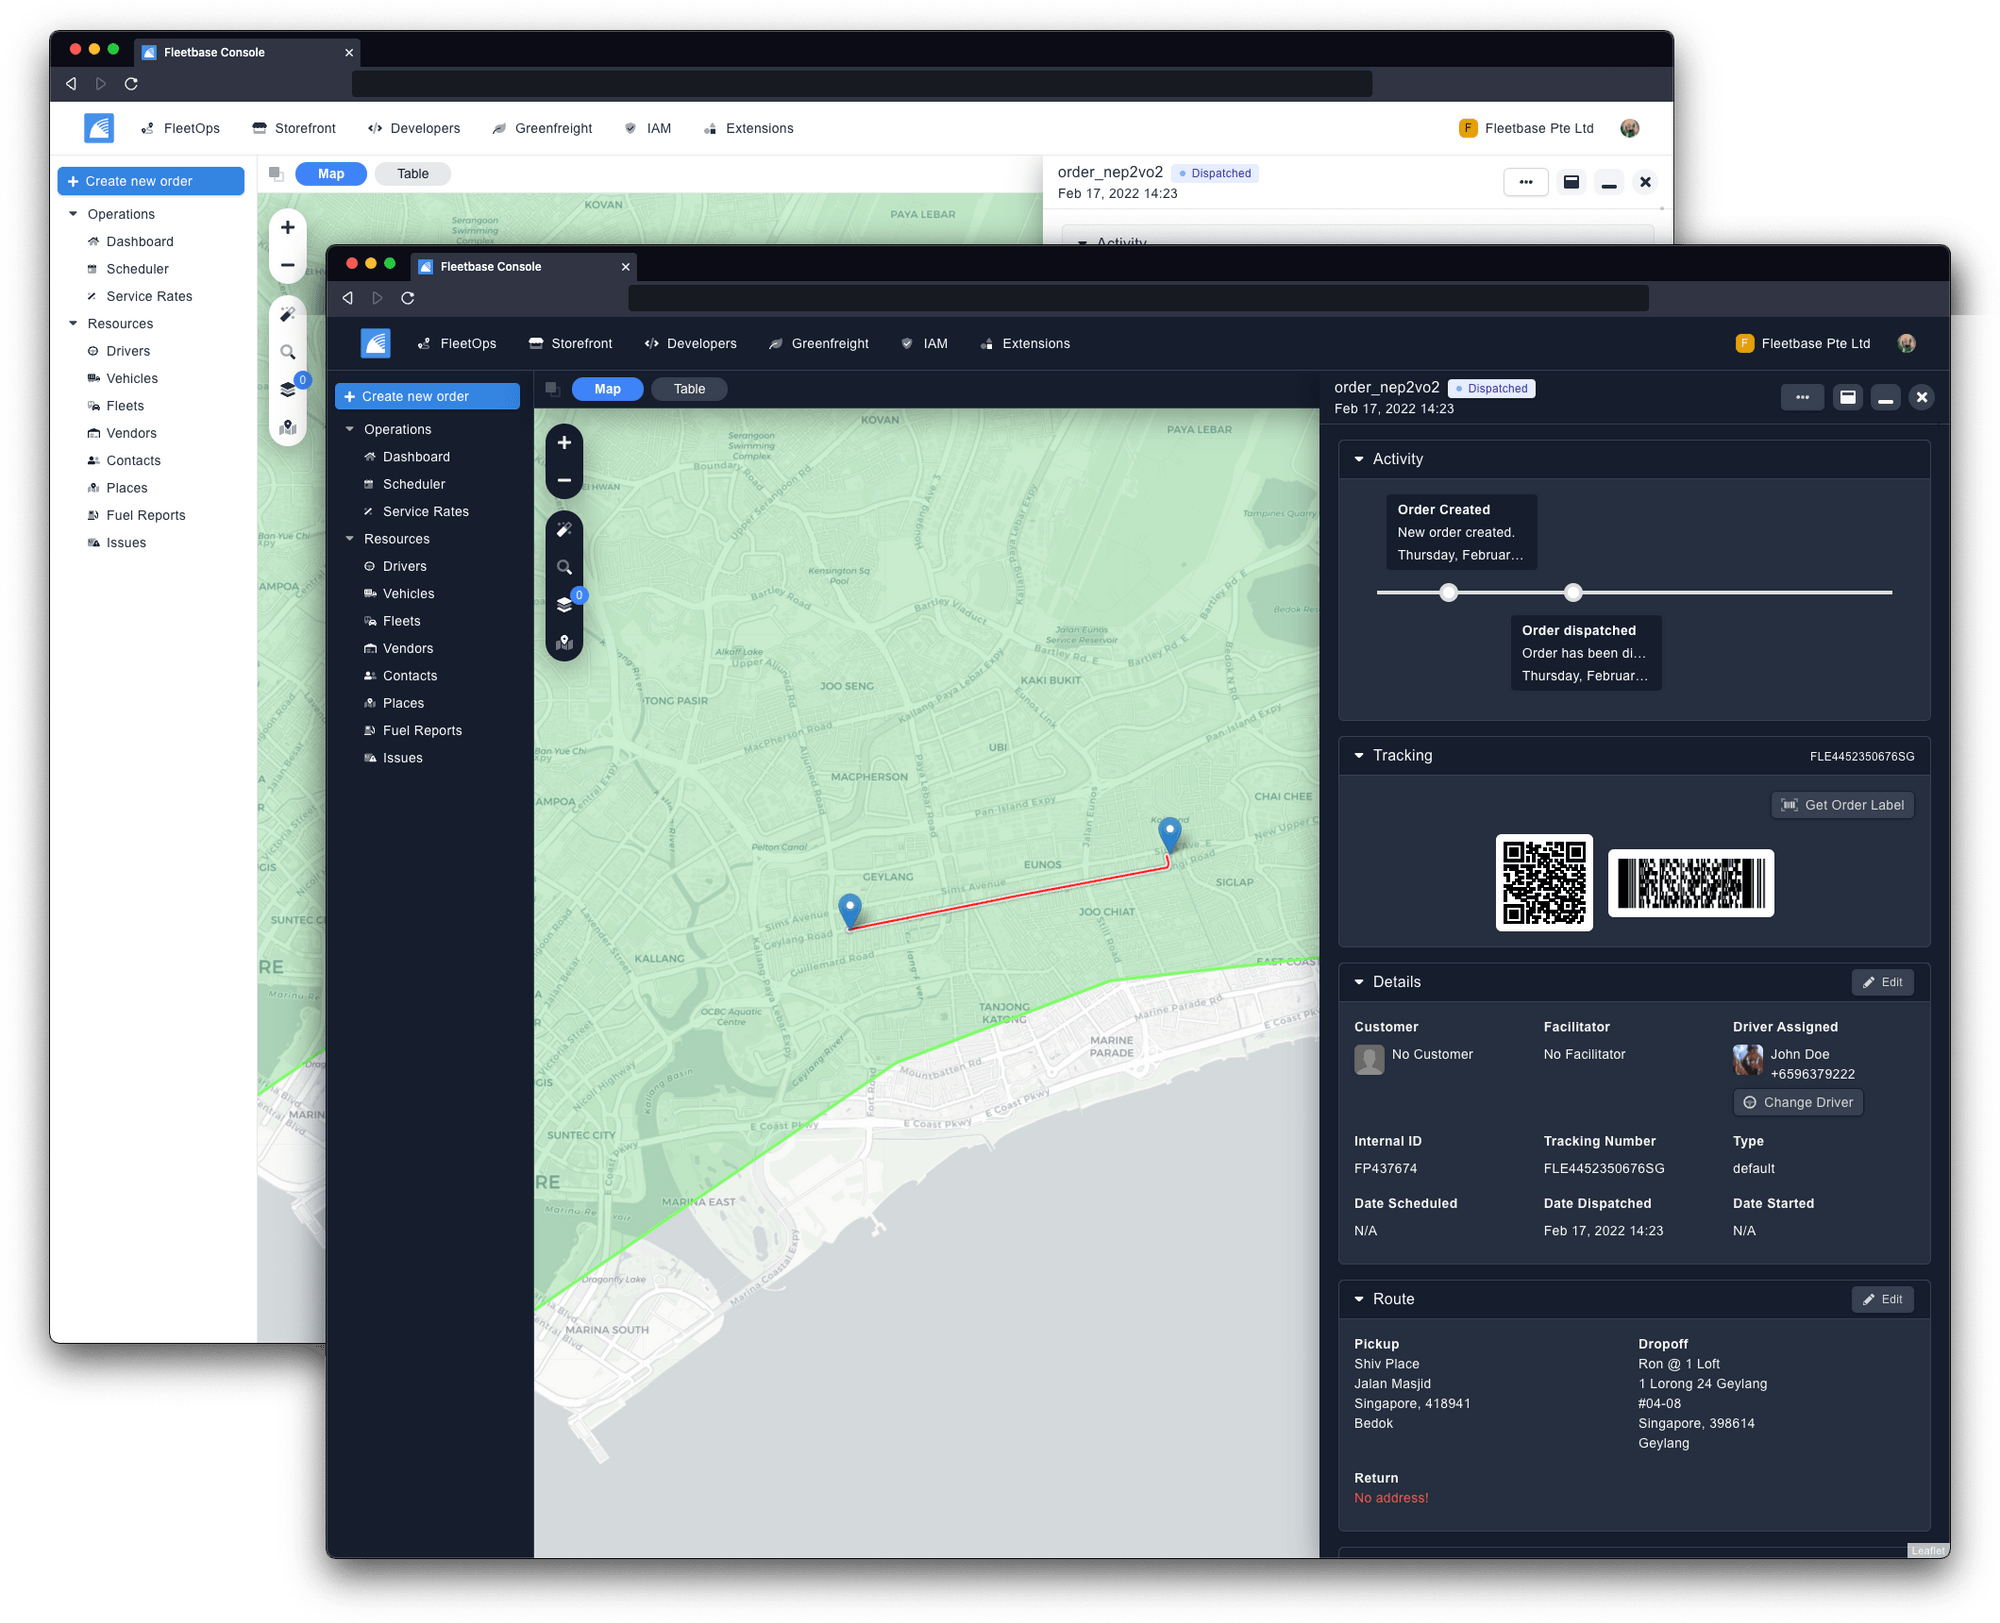Zoom in on the map

tap(564, 442)
